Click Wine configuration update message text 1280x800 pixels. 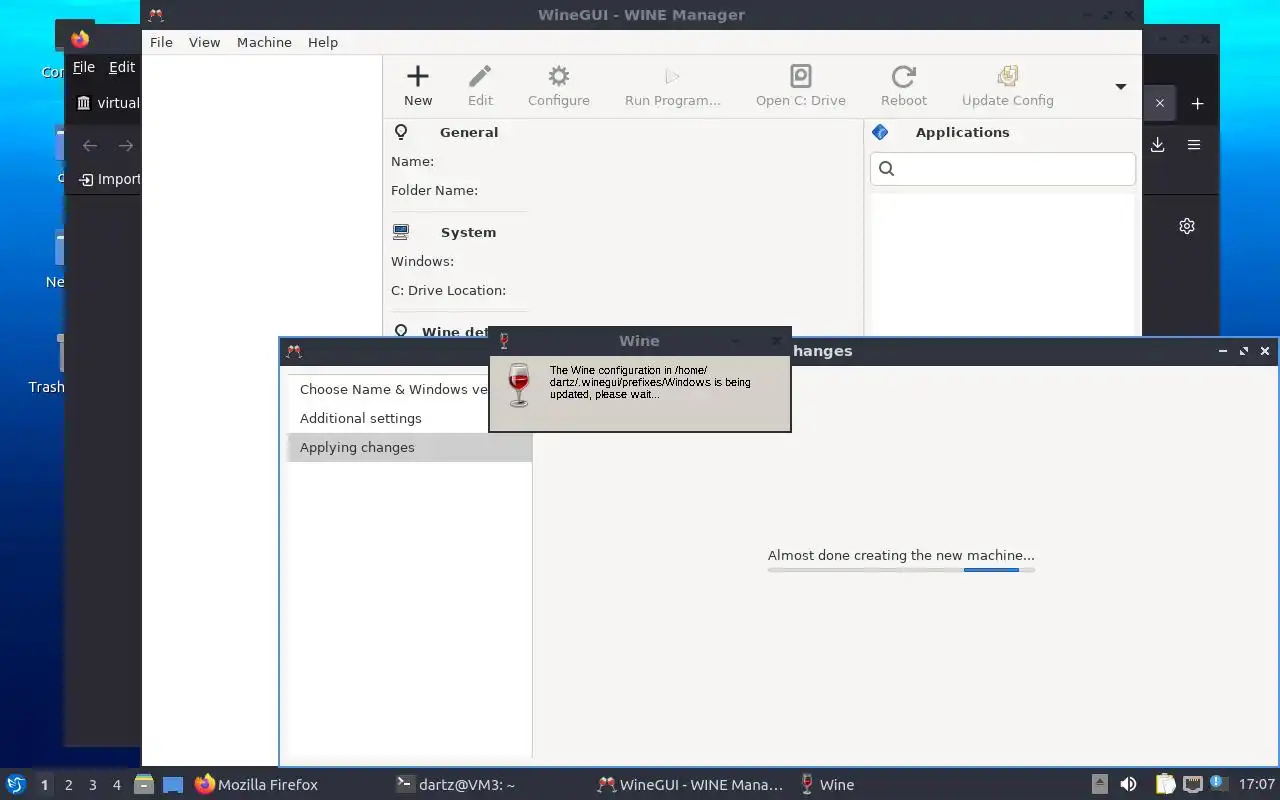tap(650, 382)
